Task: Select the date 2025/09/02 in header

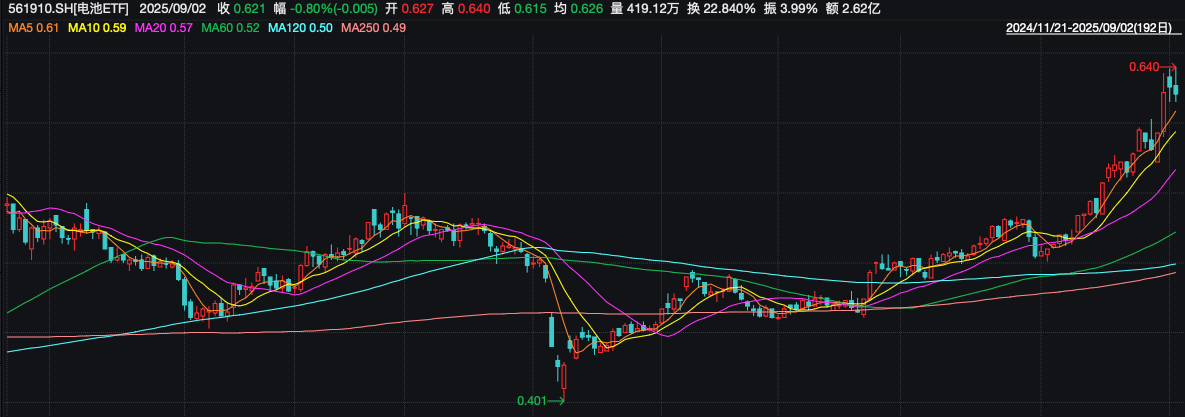Action: pyautogui.click(x=175, y=9)
